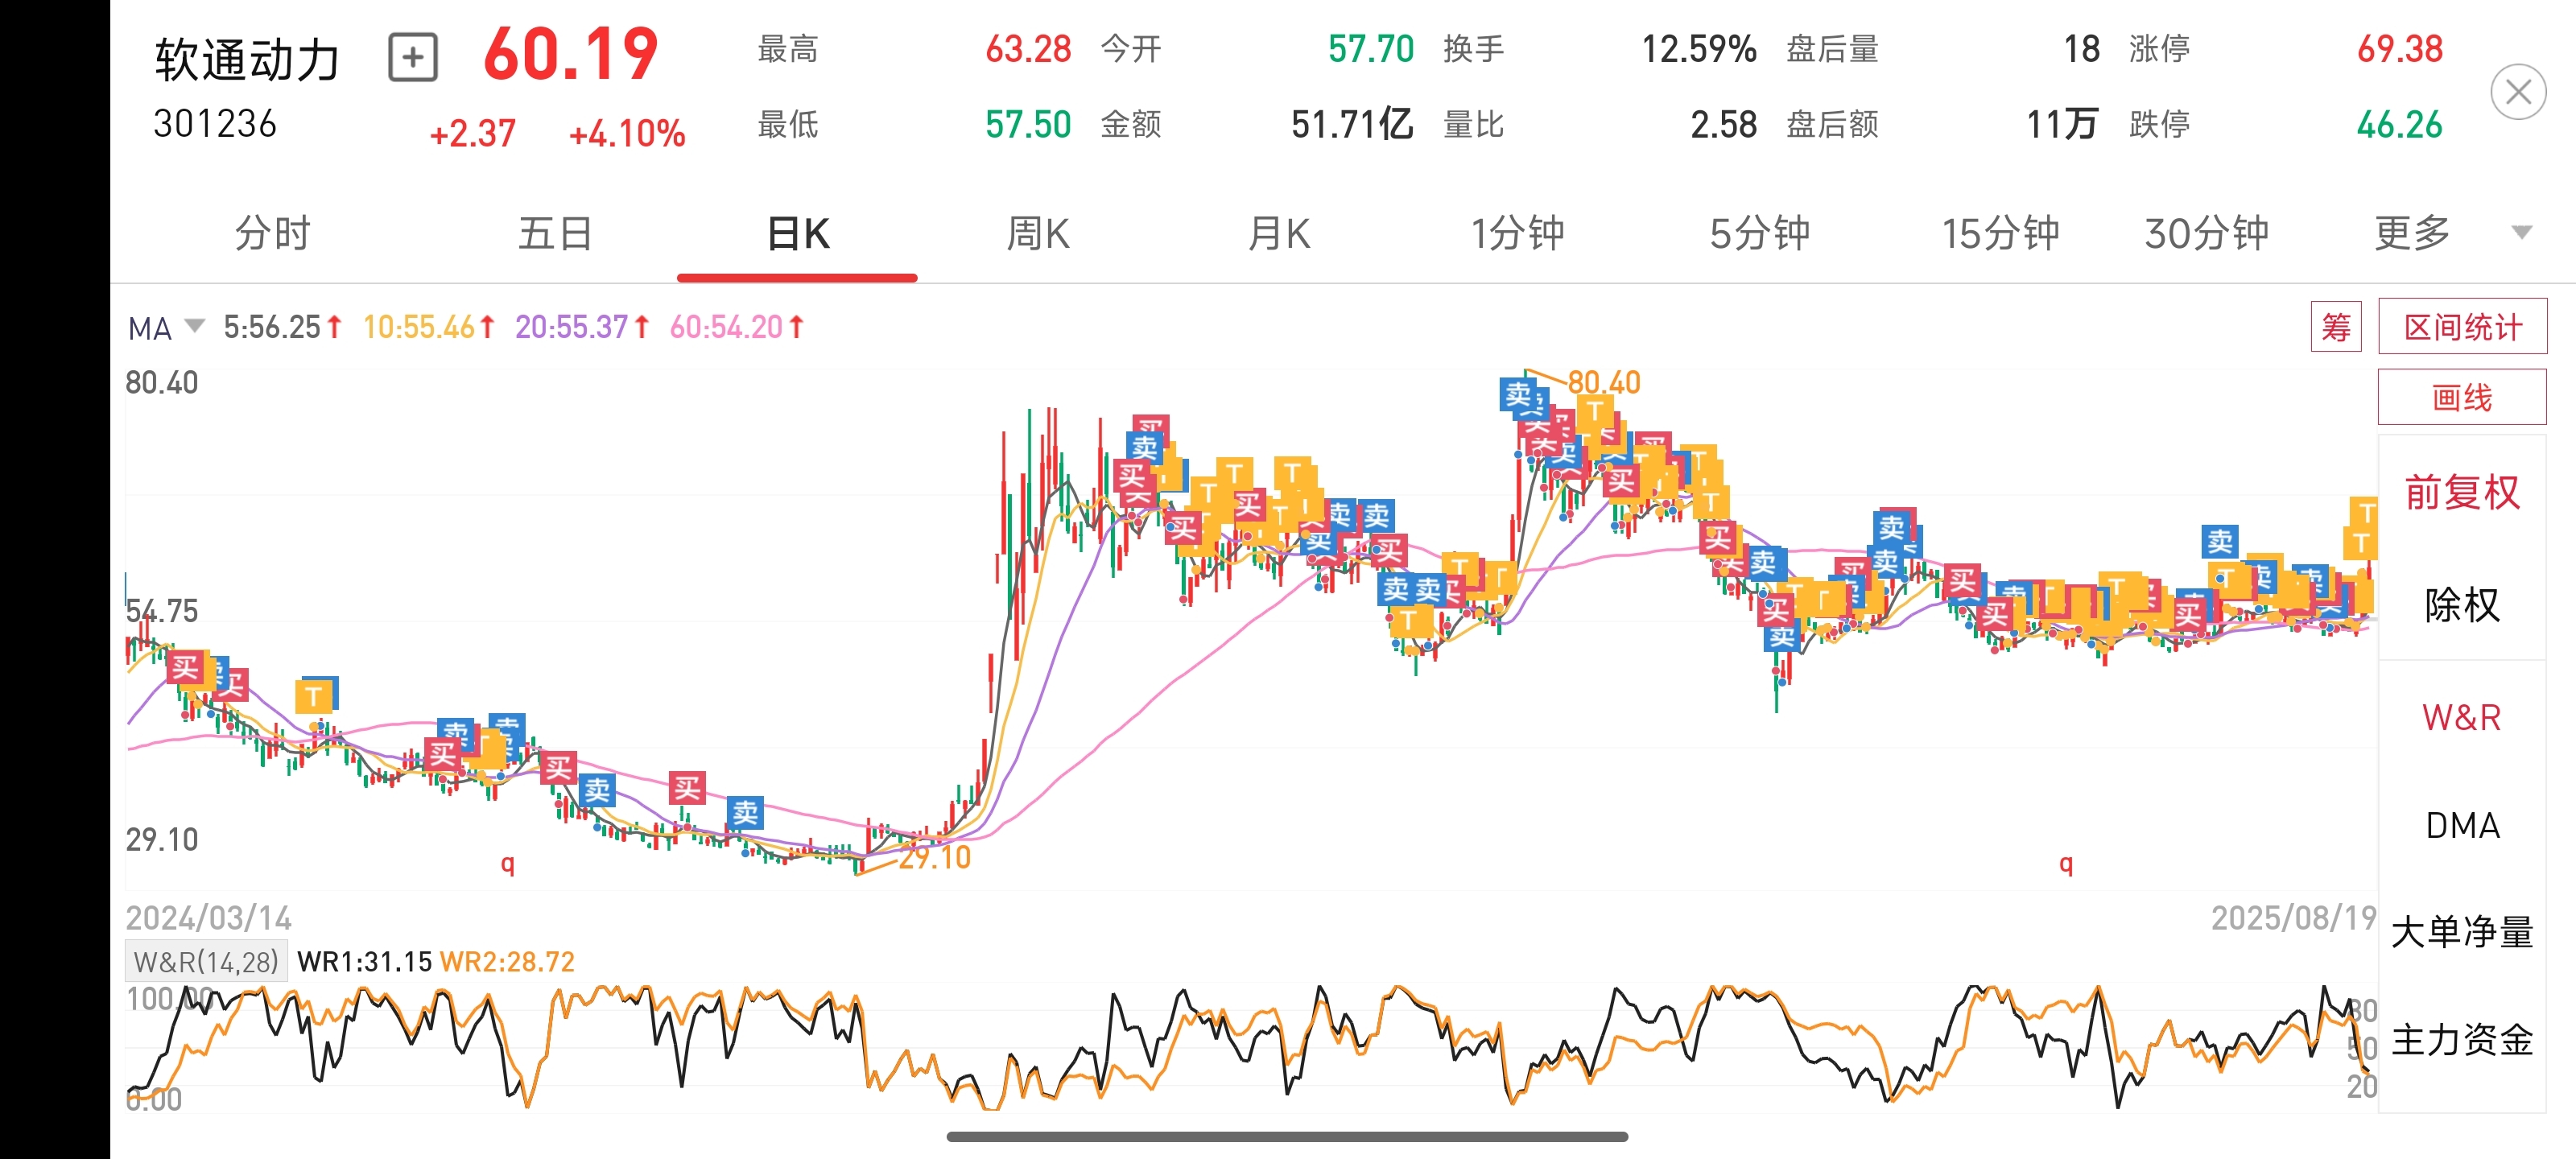Activate the 画线 drawing tool
The image size is (2576, 1159).
pos(2462,397)
